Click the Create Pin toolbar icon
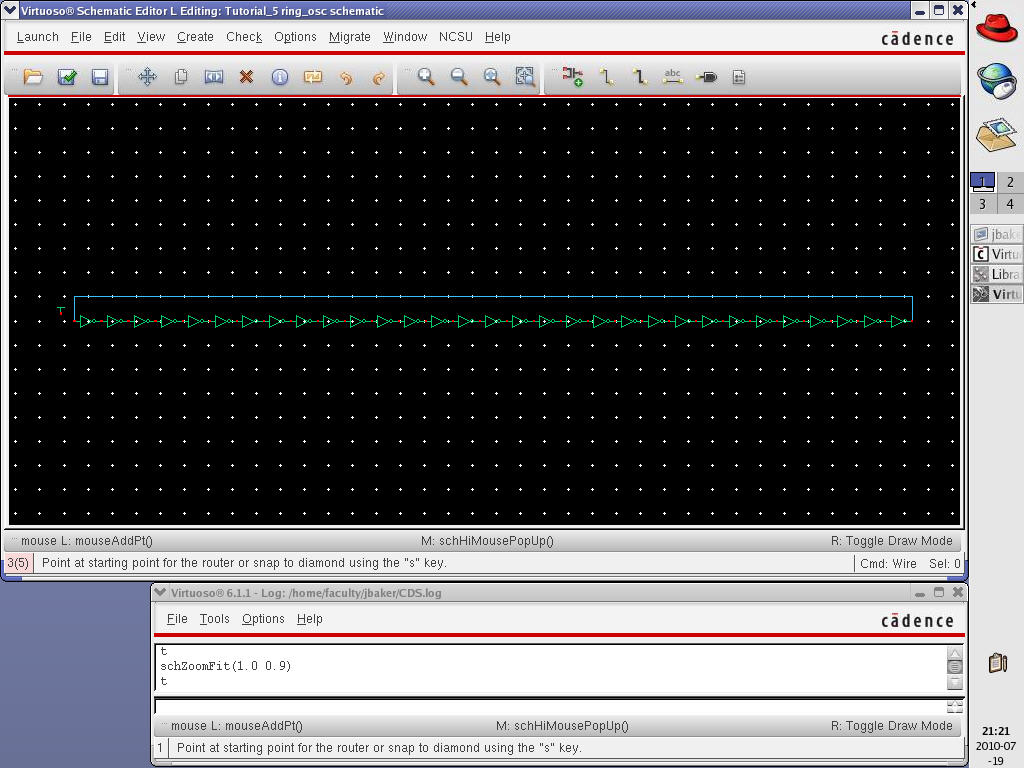This screenshot has height=768, width=1024. 706,77
